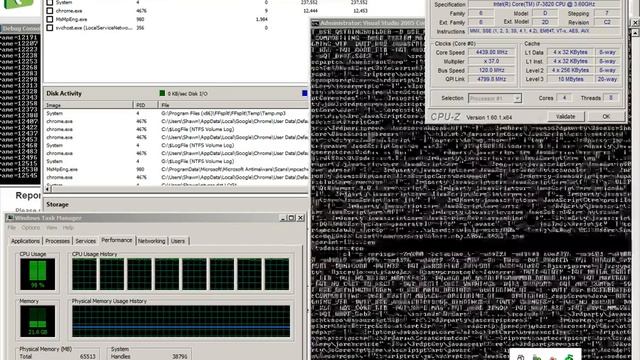
Task: Select the MsMpEng.exe row in Disk Activity
Action: click(x=176, y=169)
